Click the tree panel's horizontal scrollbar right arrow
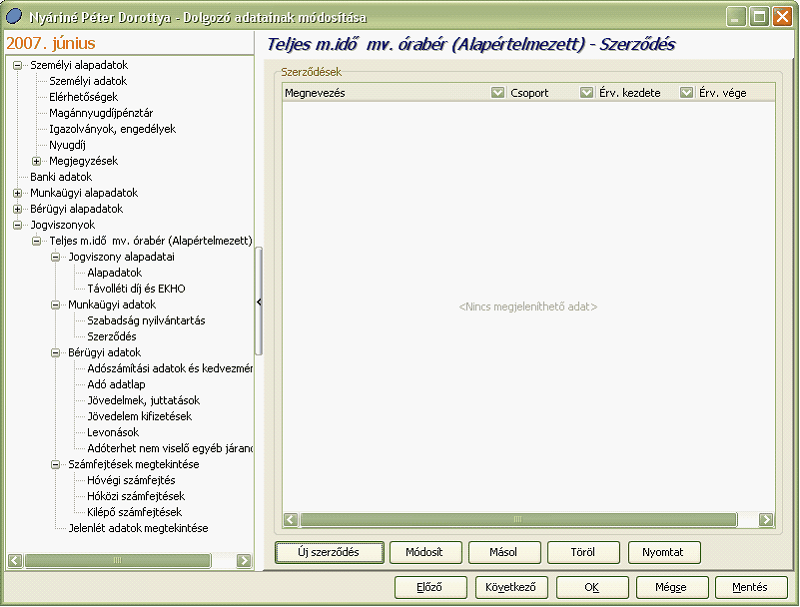Image resolution: width=800 pixels, height=607 pixels. [x=244, y=561]
